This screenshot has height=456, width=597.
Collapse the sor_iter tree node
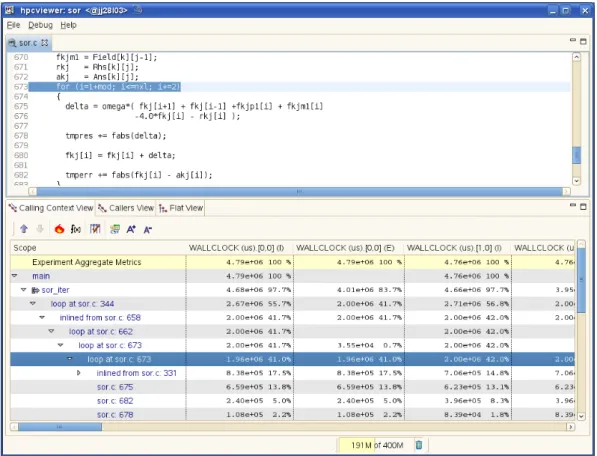point(24,290)
